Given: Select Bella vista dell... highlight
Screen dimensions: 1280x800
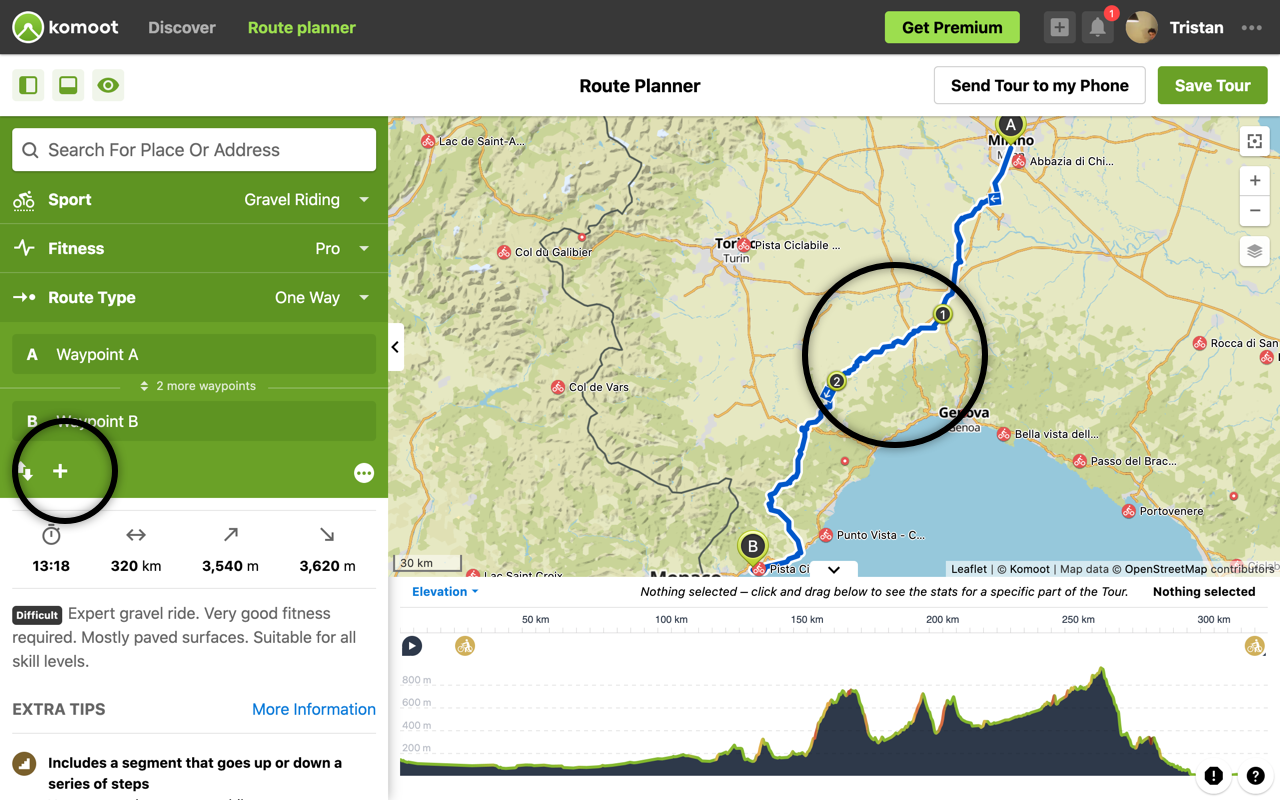Looking at the screenshot, I should pos(1048,434).
